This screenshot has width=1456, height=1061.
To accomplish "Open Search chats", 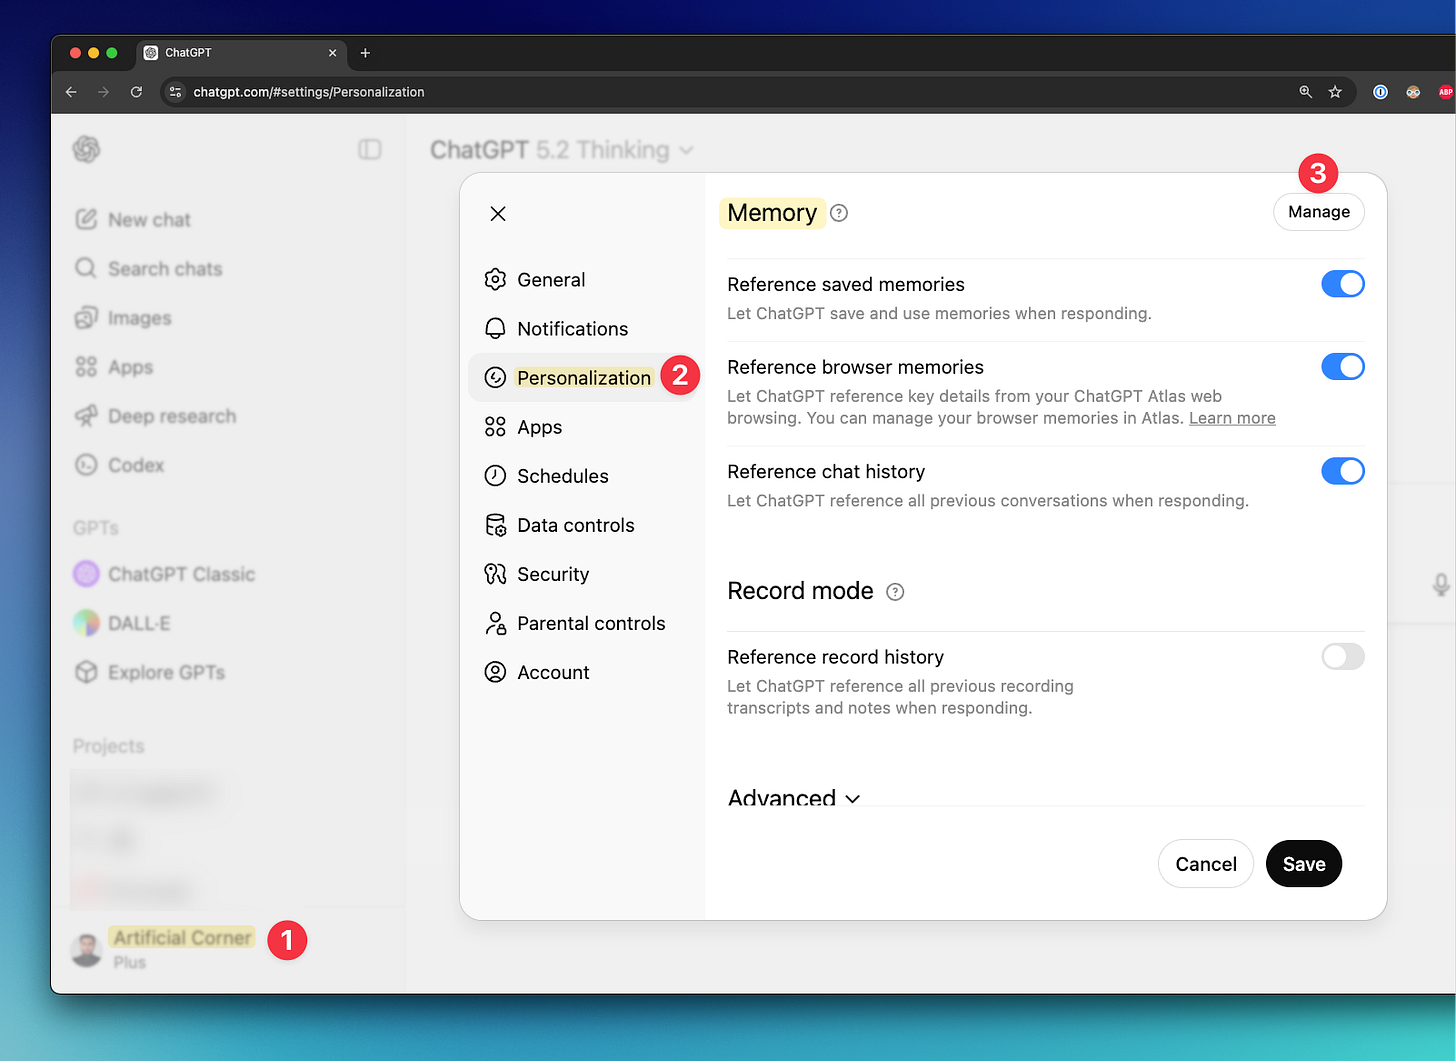I will (x=149, y=269).
